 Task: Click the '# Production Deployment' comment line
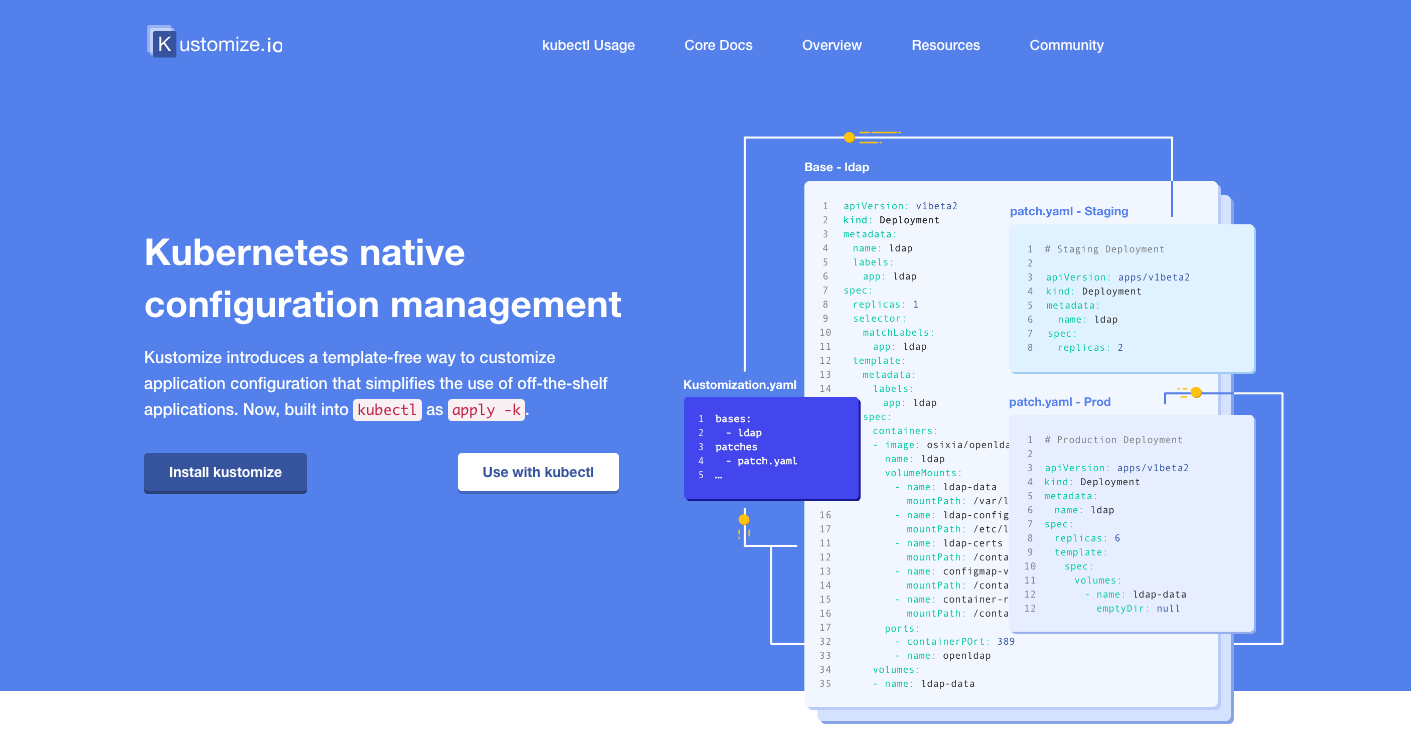click(1113, 439)
